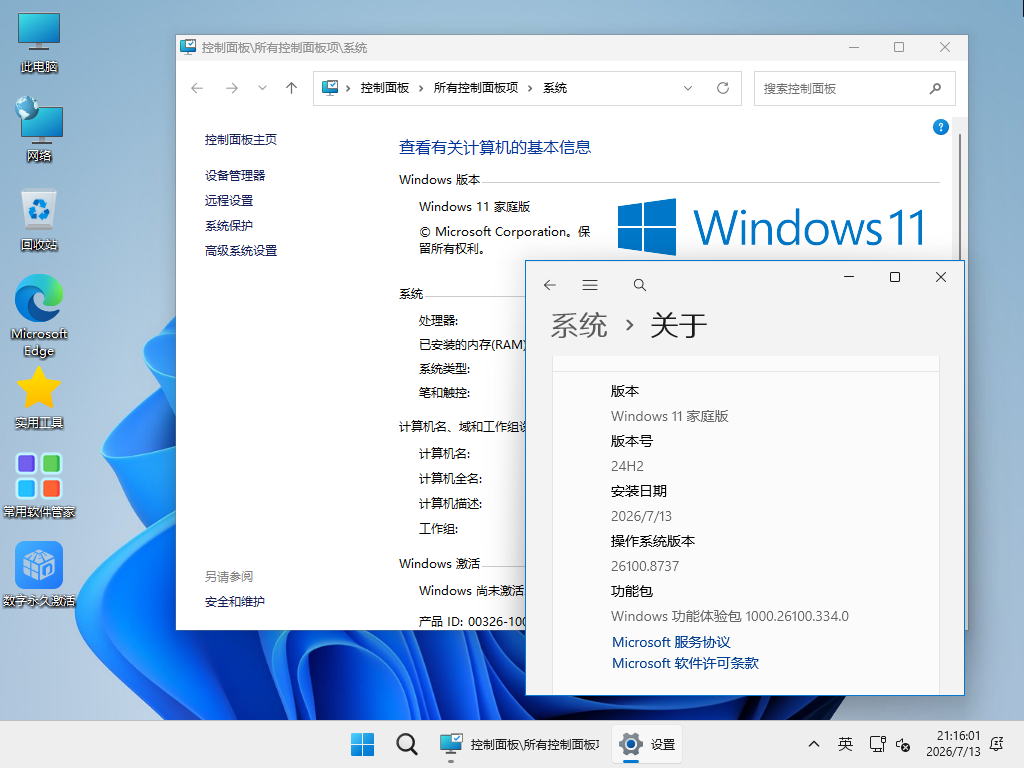The height and width of the screenshot is (768, 1024).
Task: Select the 24H2 version value text
Action: coord(627,466)
